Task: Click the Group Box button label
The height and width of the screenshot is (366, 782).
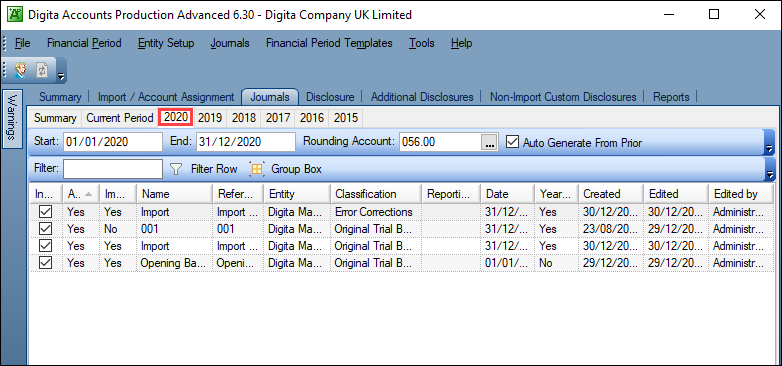Action: 296,169
